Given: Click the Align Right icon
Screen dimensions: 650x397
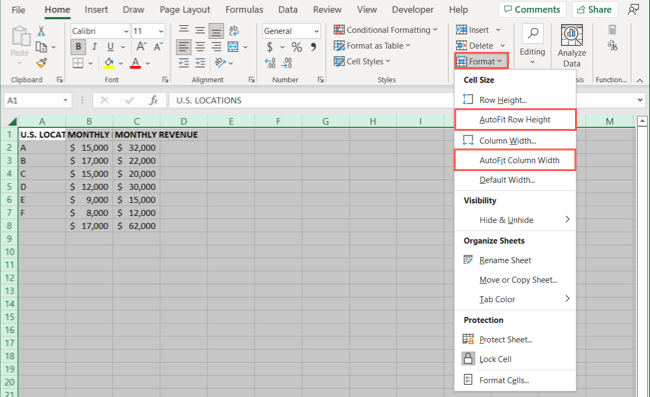Looking at the screenshot, I should tap(216, 47).
